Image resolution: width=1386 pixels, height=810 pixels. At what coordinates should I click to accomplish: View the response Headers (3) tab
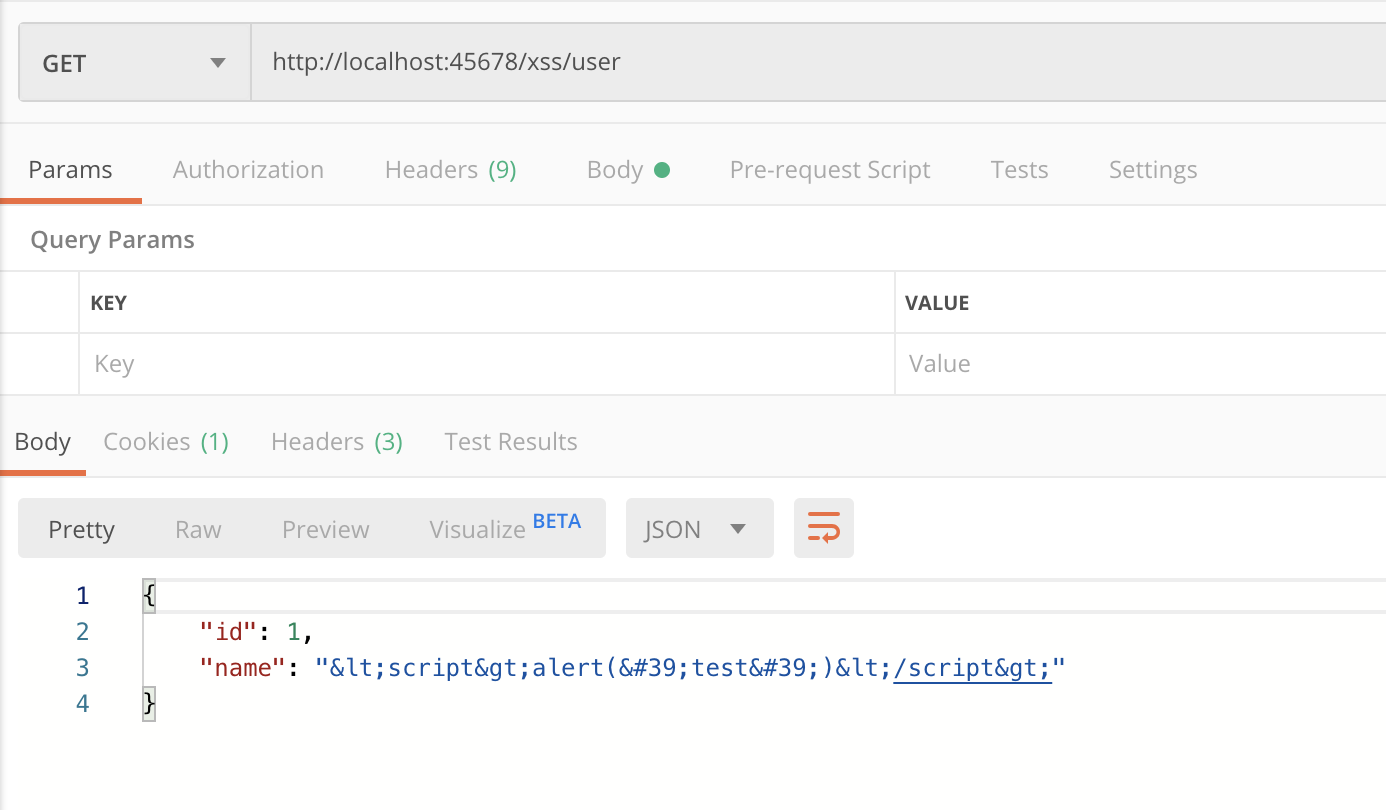(x=336, y=442)
